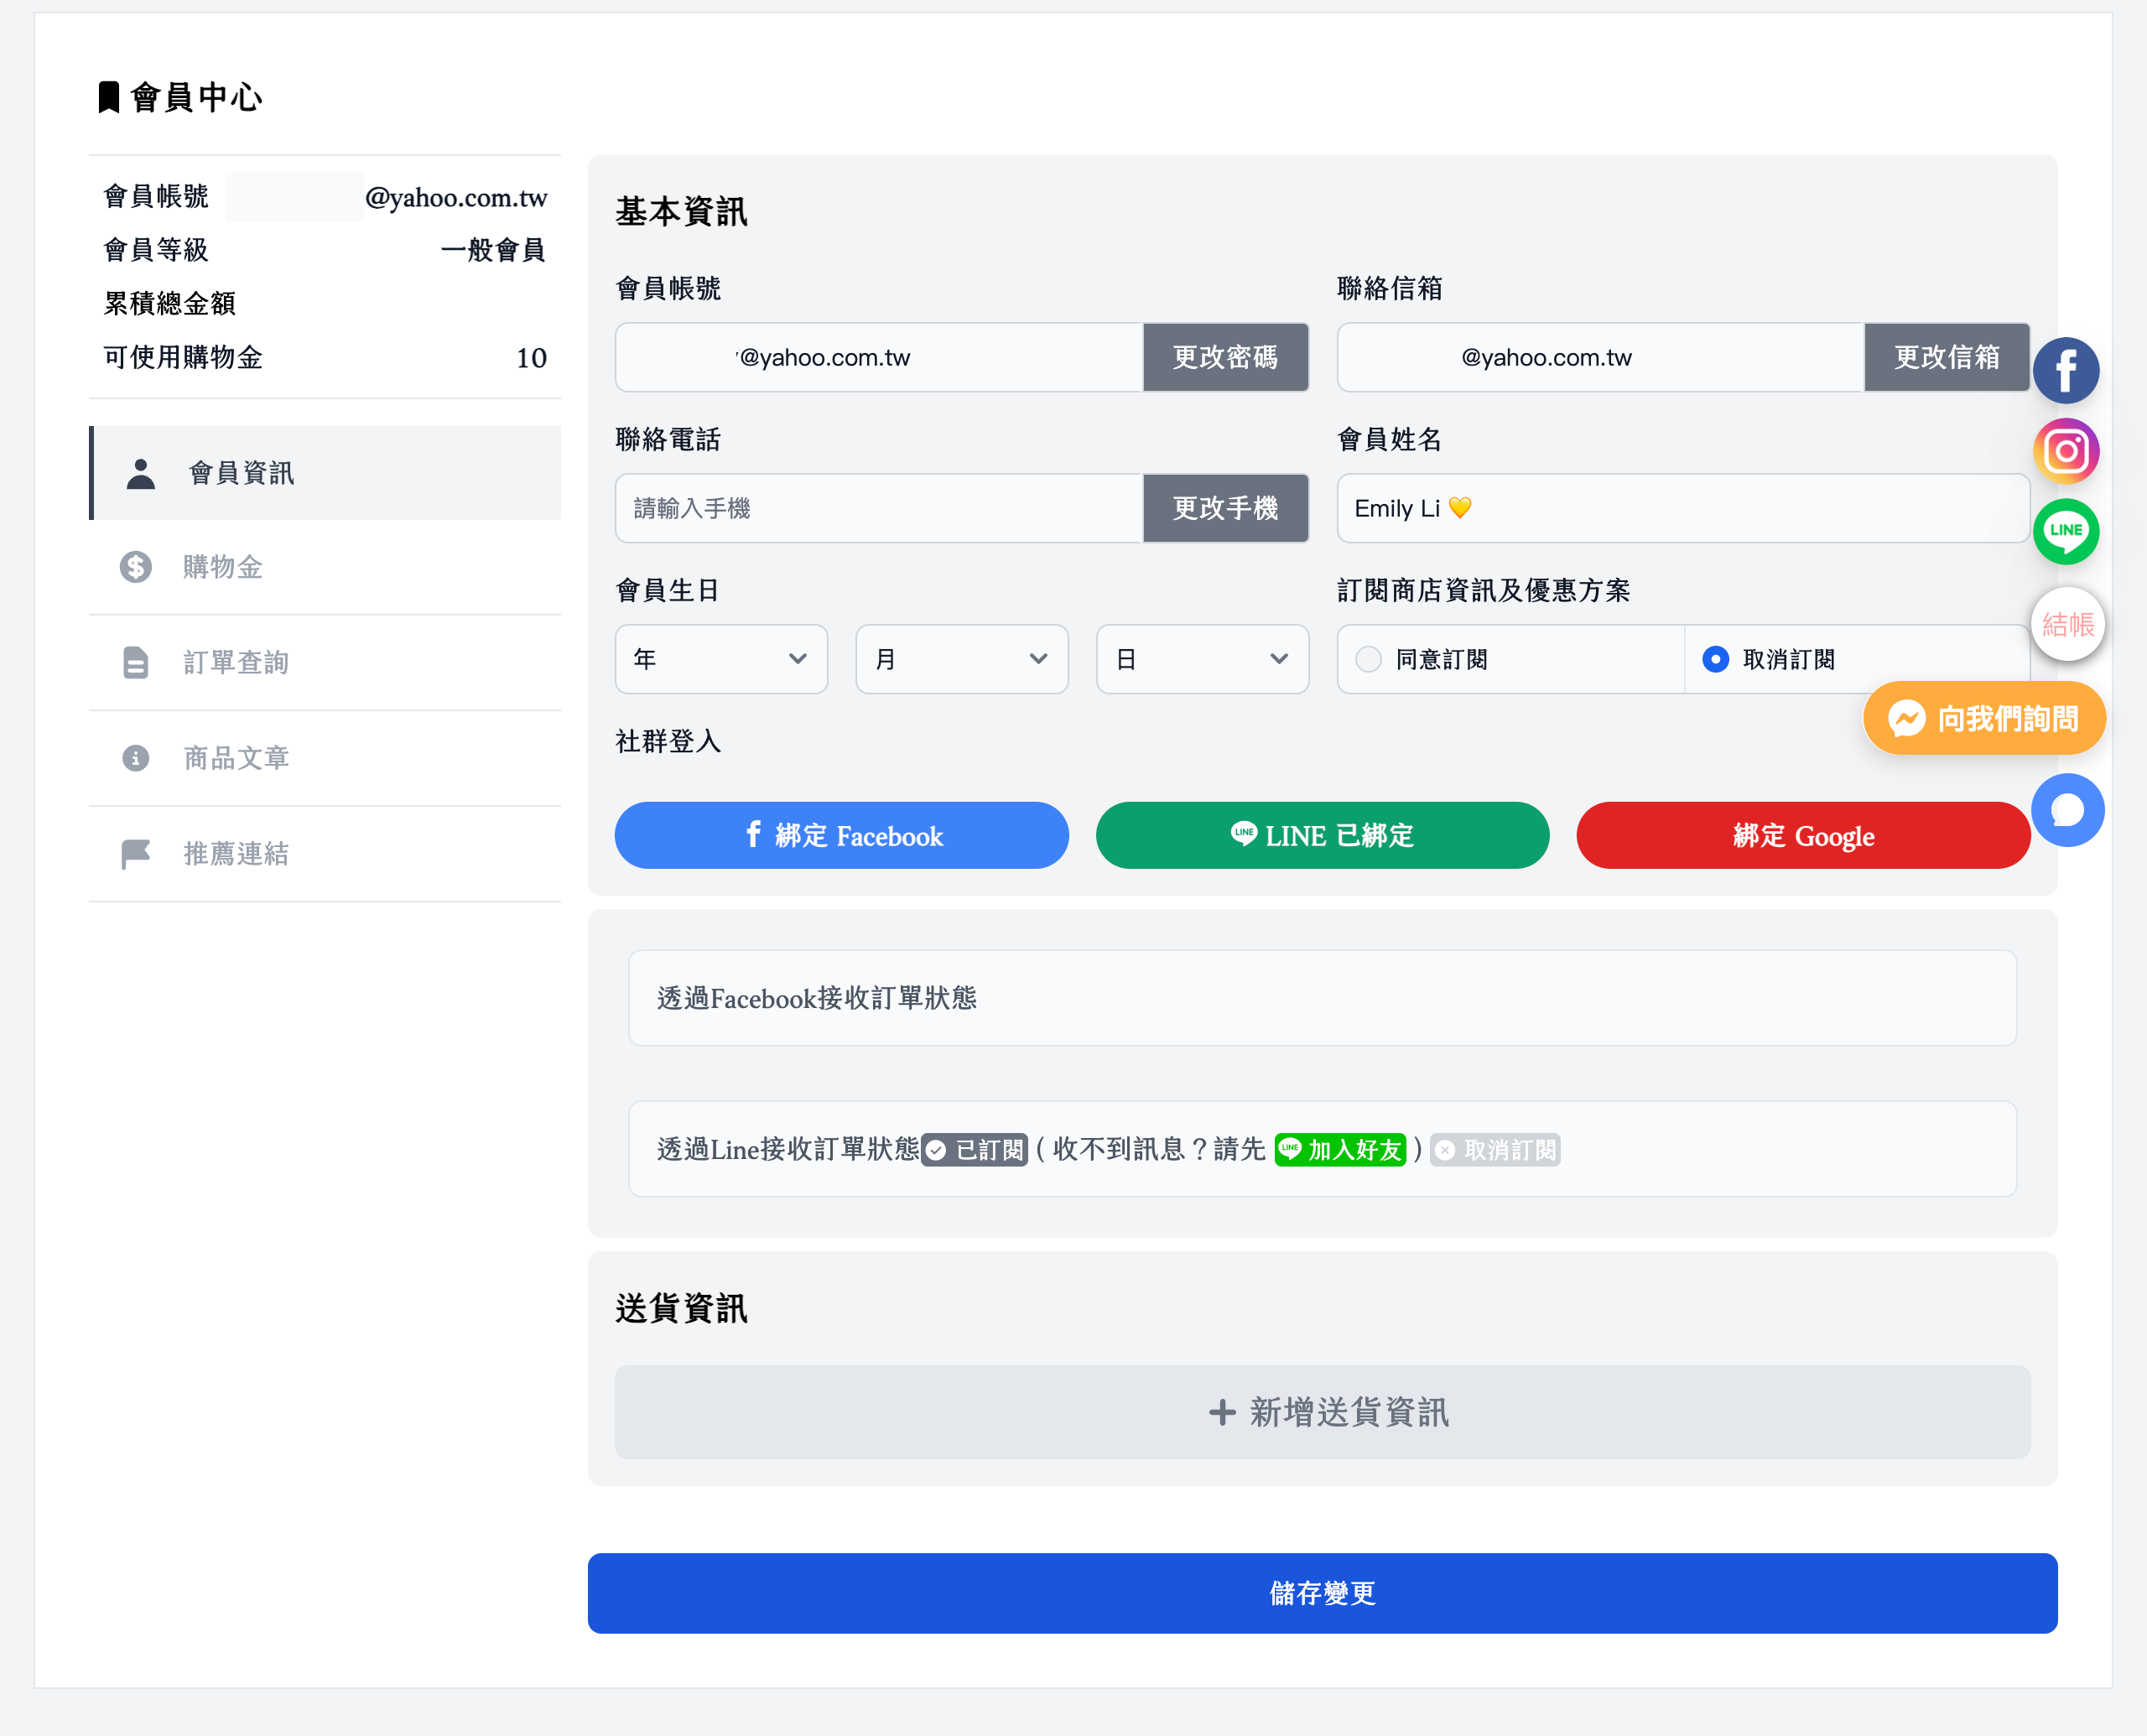Click the green 加入好友 LINE badge
This screenshot has width=2147, height=1736.
(1341, 1150)
